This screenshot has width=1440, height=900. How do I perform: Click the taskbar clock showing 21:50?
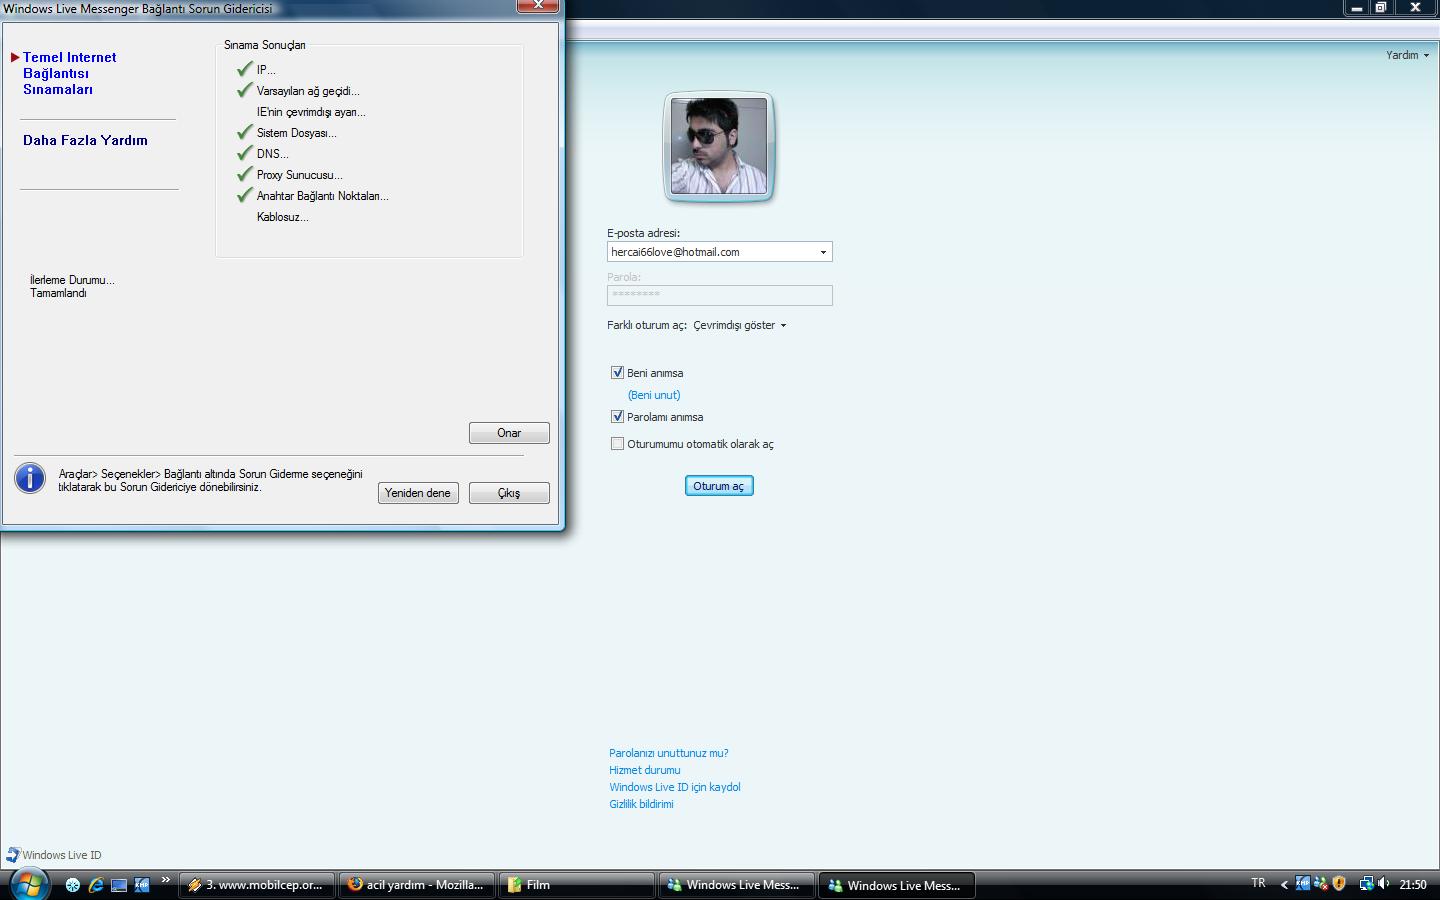click(1413, 884)
